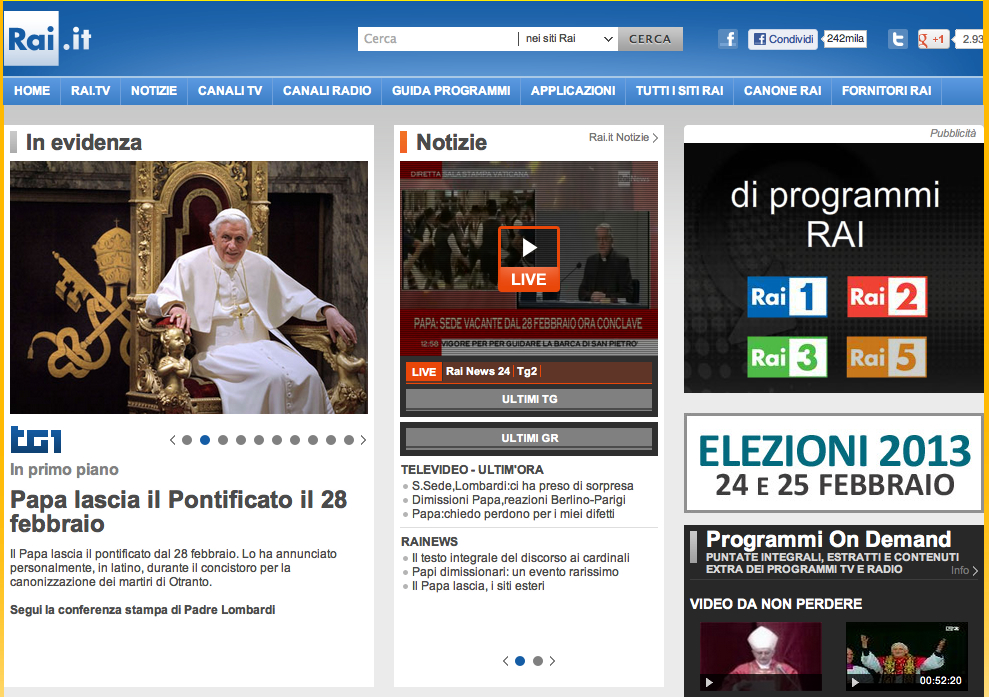Go to previous In evidenza slide arrow
The width and height of the screenshot is (989, 697).
coord(172,440)
